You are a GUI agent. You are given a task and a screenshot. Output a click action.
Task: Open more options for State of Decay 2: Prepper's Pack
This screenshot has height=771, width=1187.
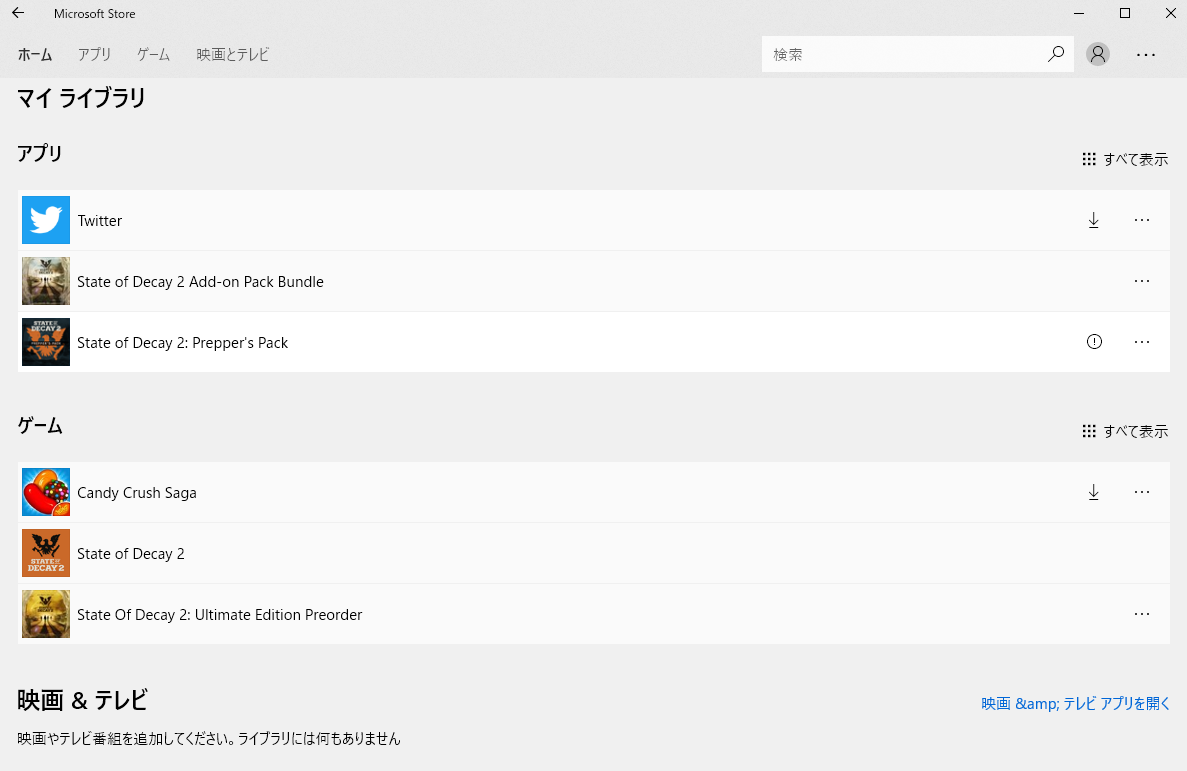coord(1142,342)
